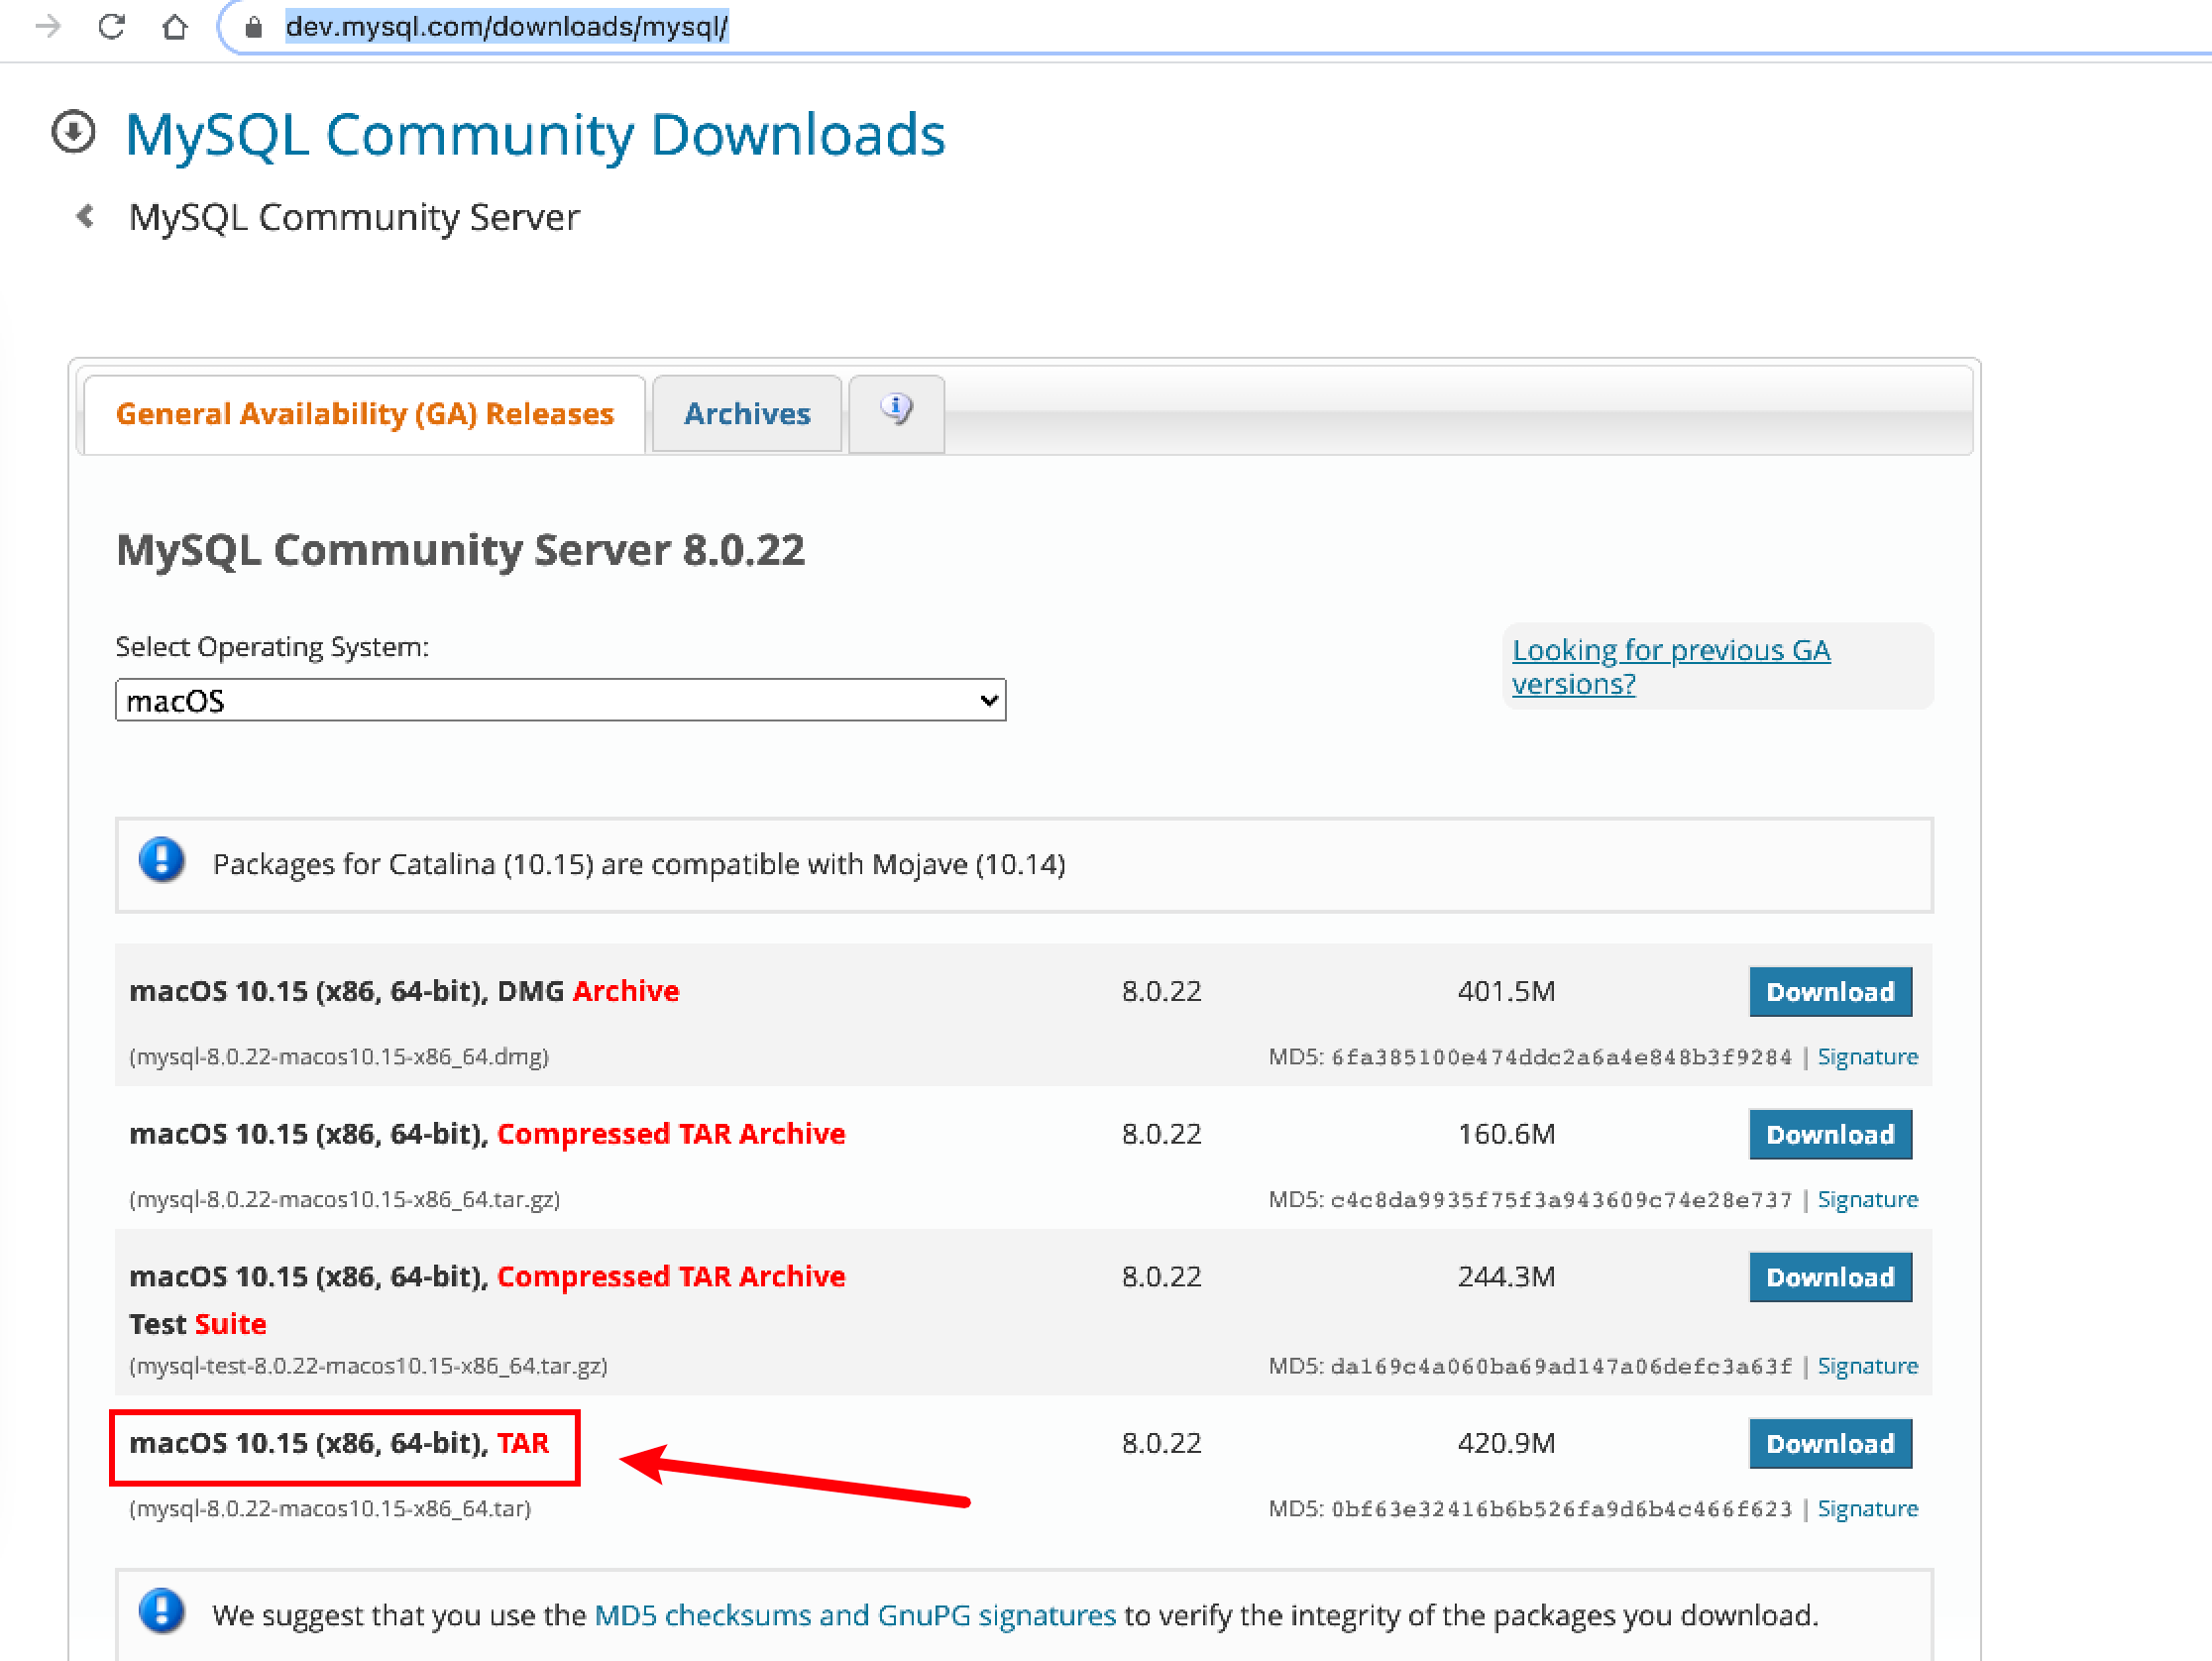Click the padlock site security icon
Screen dimensions: 2212x1661
tap(253, 27)
